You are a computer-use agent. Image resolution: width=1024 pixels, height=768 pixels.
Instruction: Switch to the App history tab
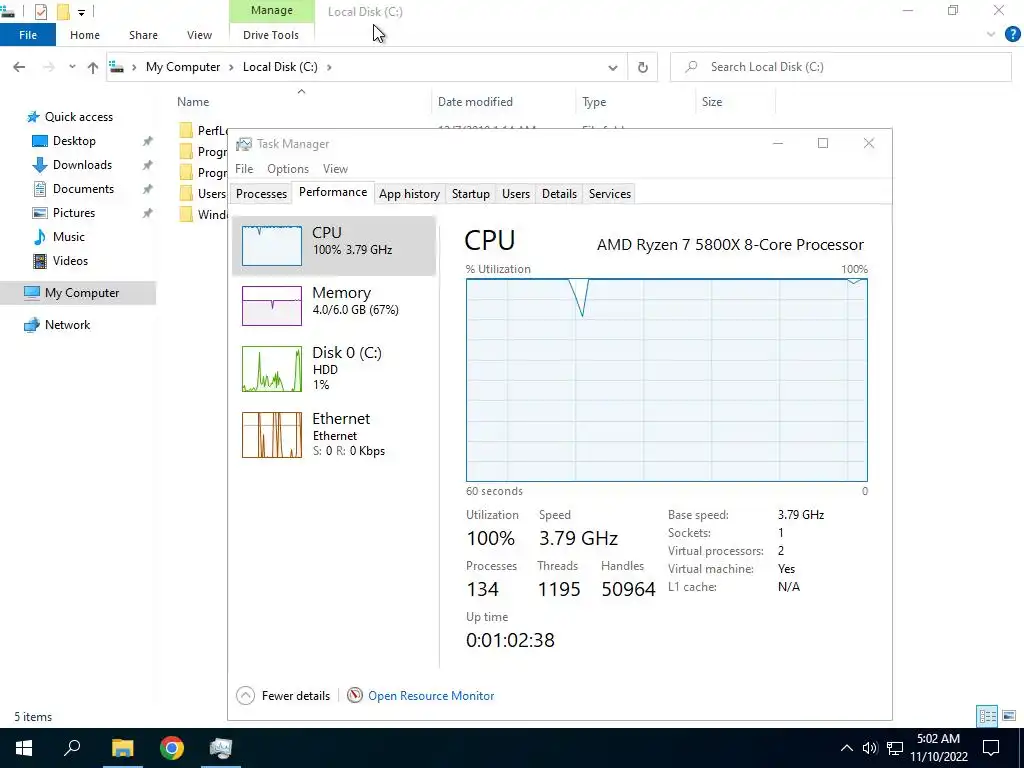coord(409,194)
